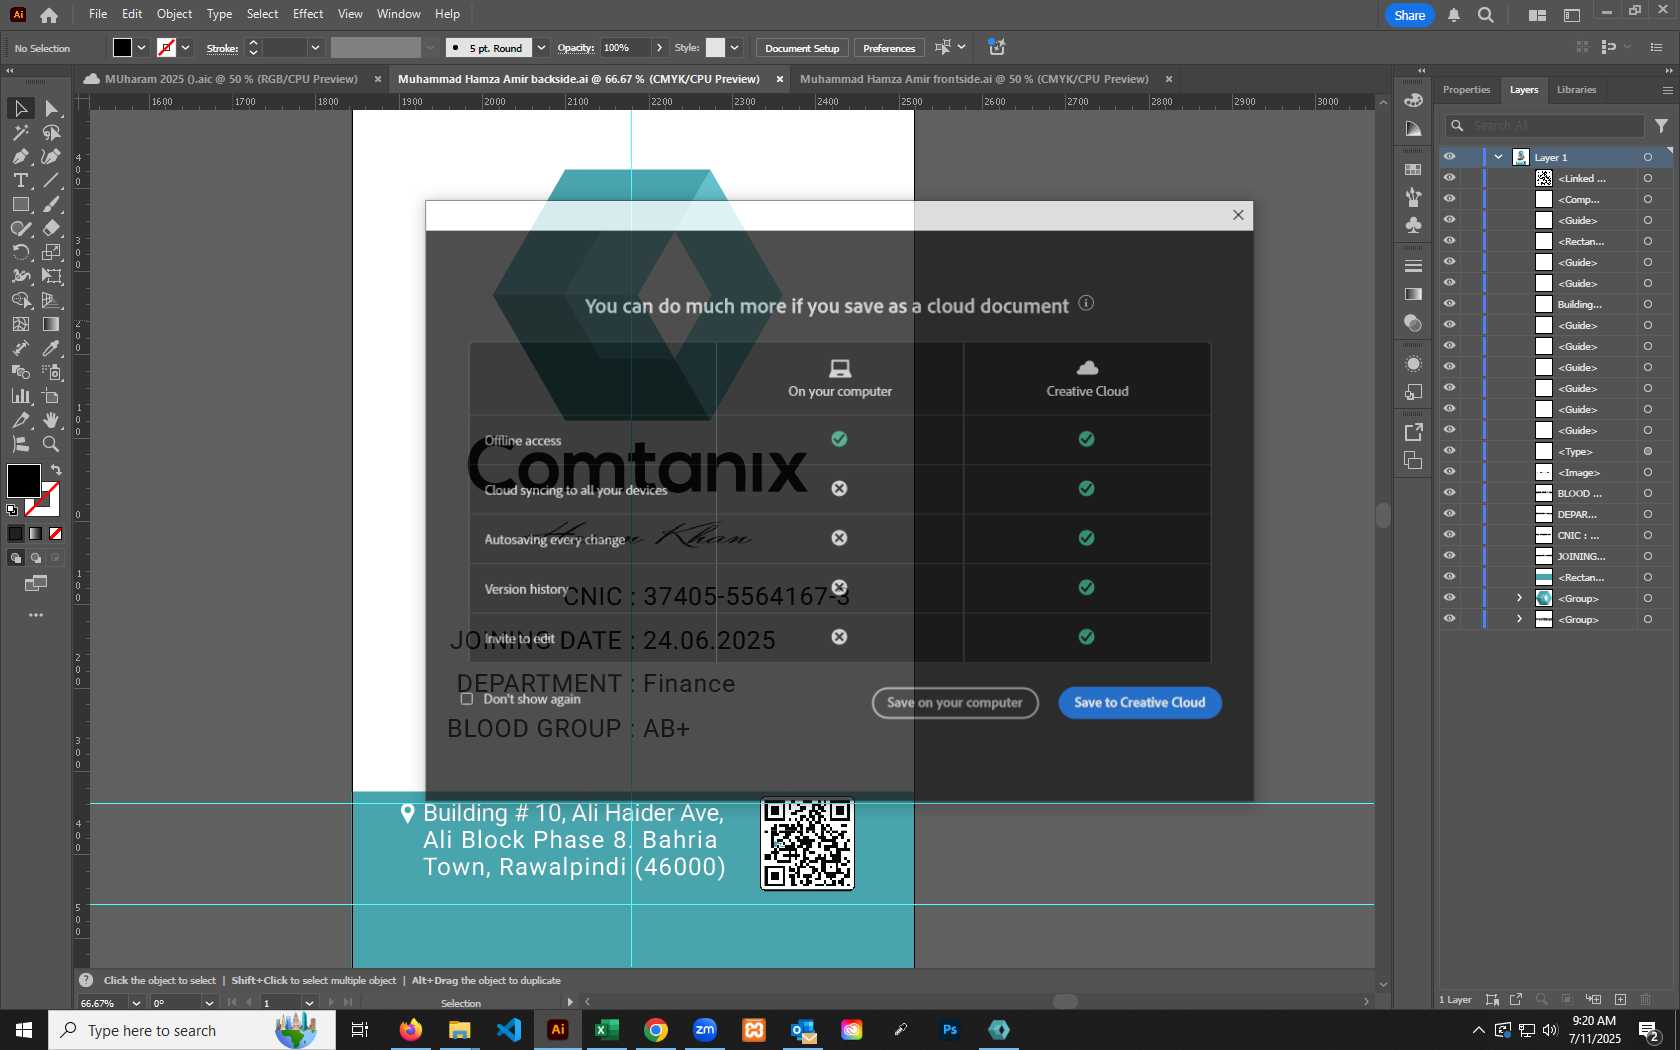Screen dimensions: 1680x1050
Task: Create new layer in Layers panel
Action: point(1620,999)
